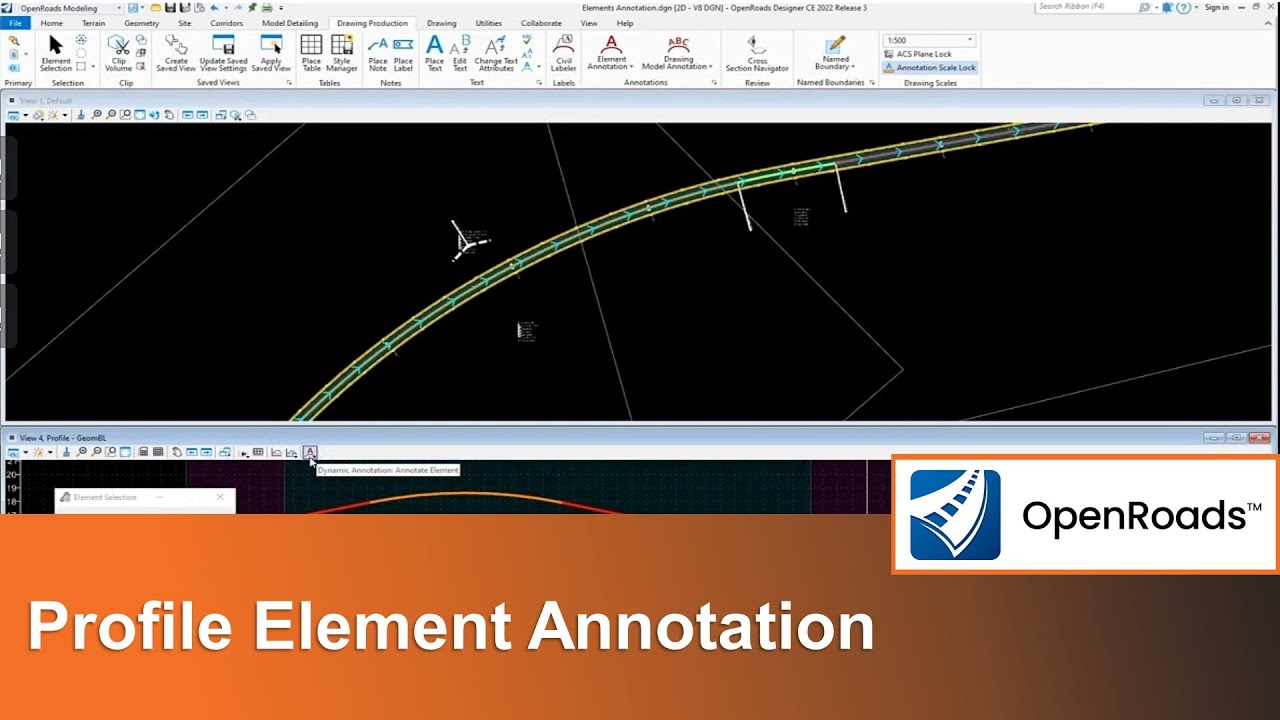Select the Element Selection tool in ribbon
The height and width of the screenshot is (720, 1280).
click(x=55, y=53)
